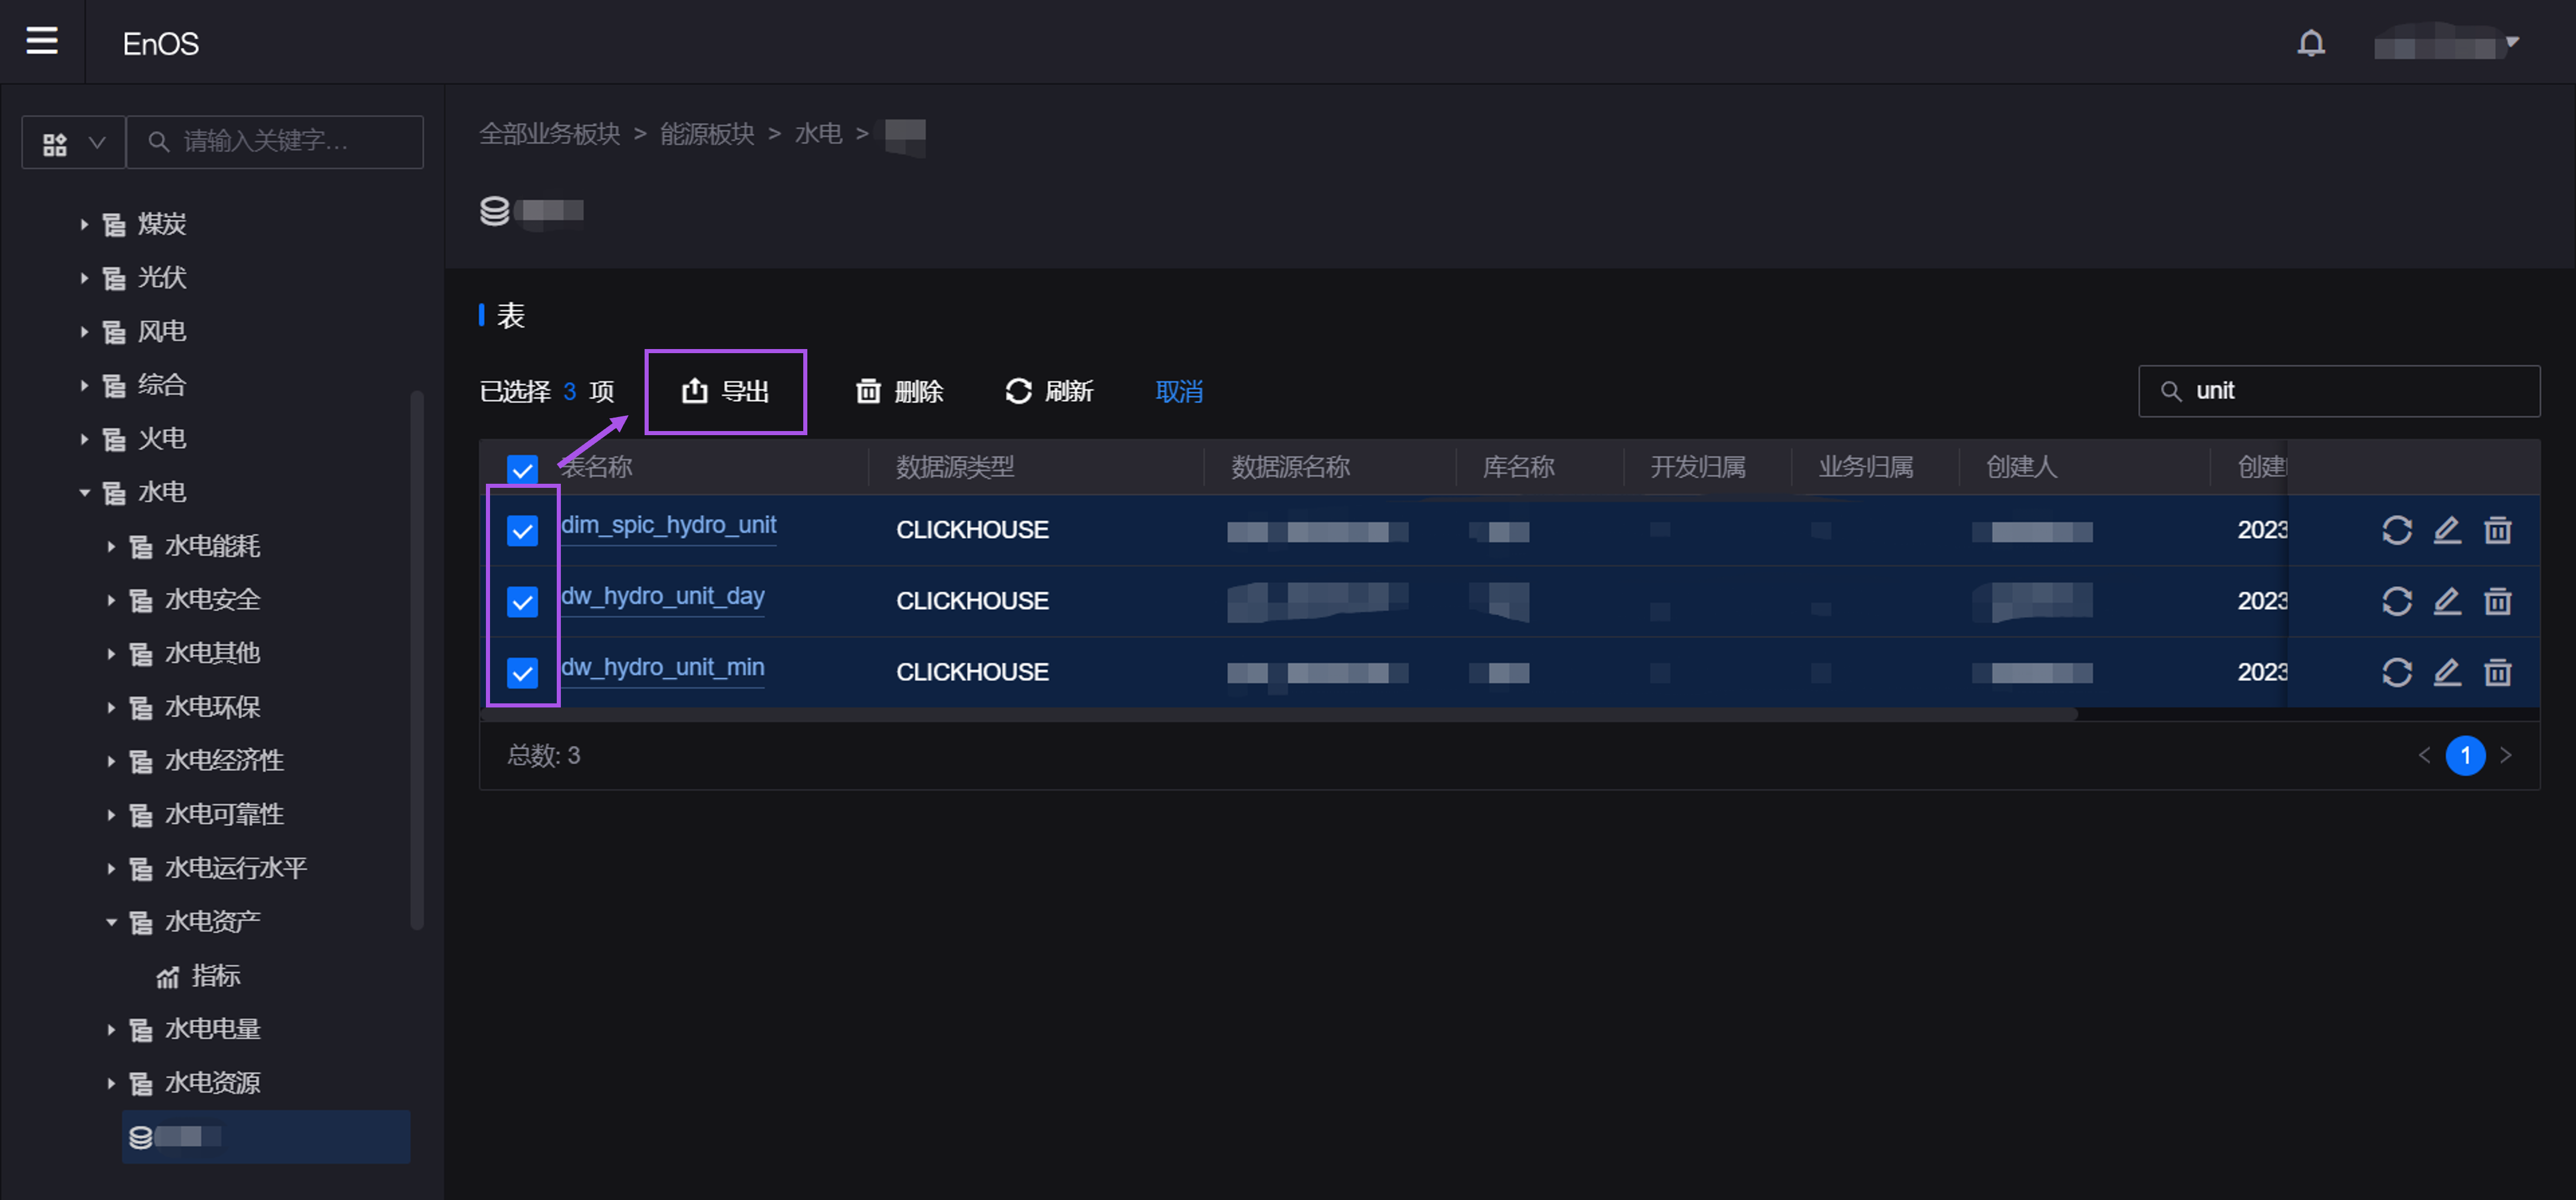Screen dimensions: 2576x1200
Task: Expand the 综合 tree node
Action: (84, 385)
